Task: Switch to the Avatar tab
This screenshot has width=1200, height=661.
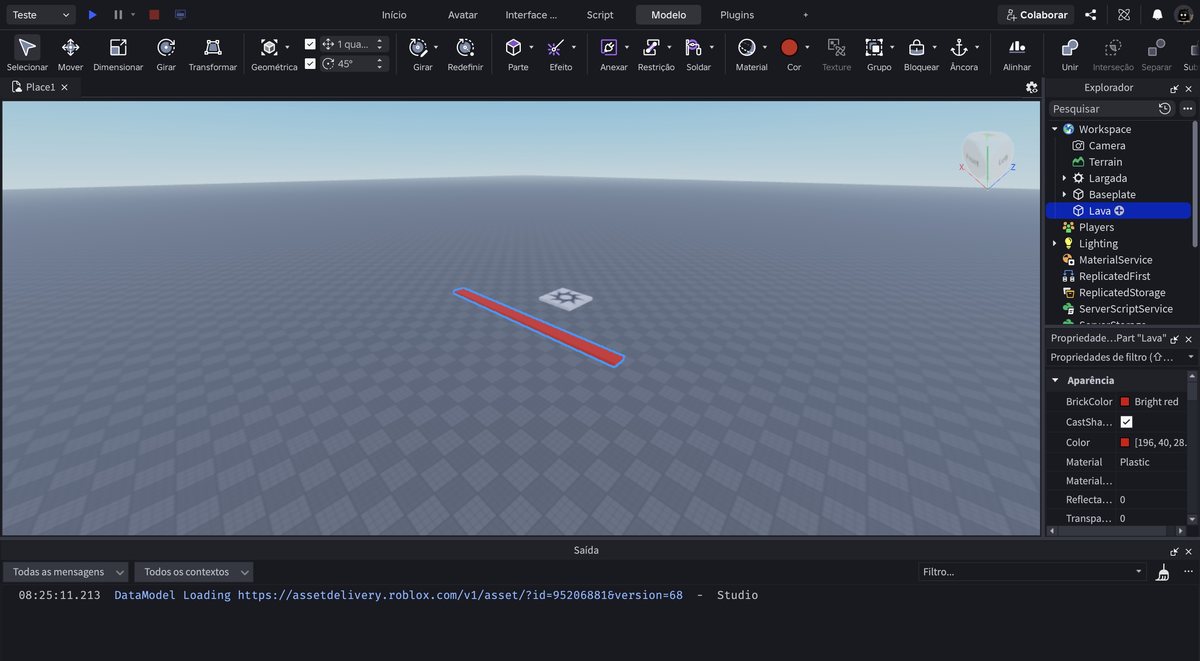Action: 462,15
